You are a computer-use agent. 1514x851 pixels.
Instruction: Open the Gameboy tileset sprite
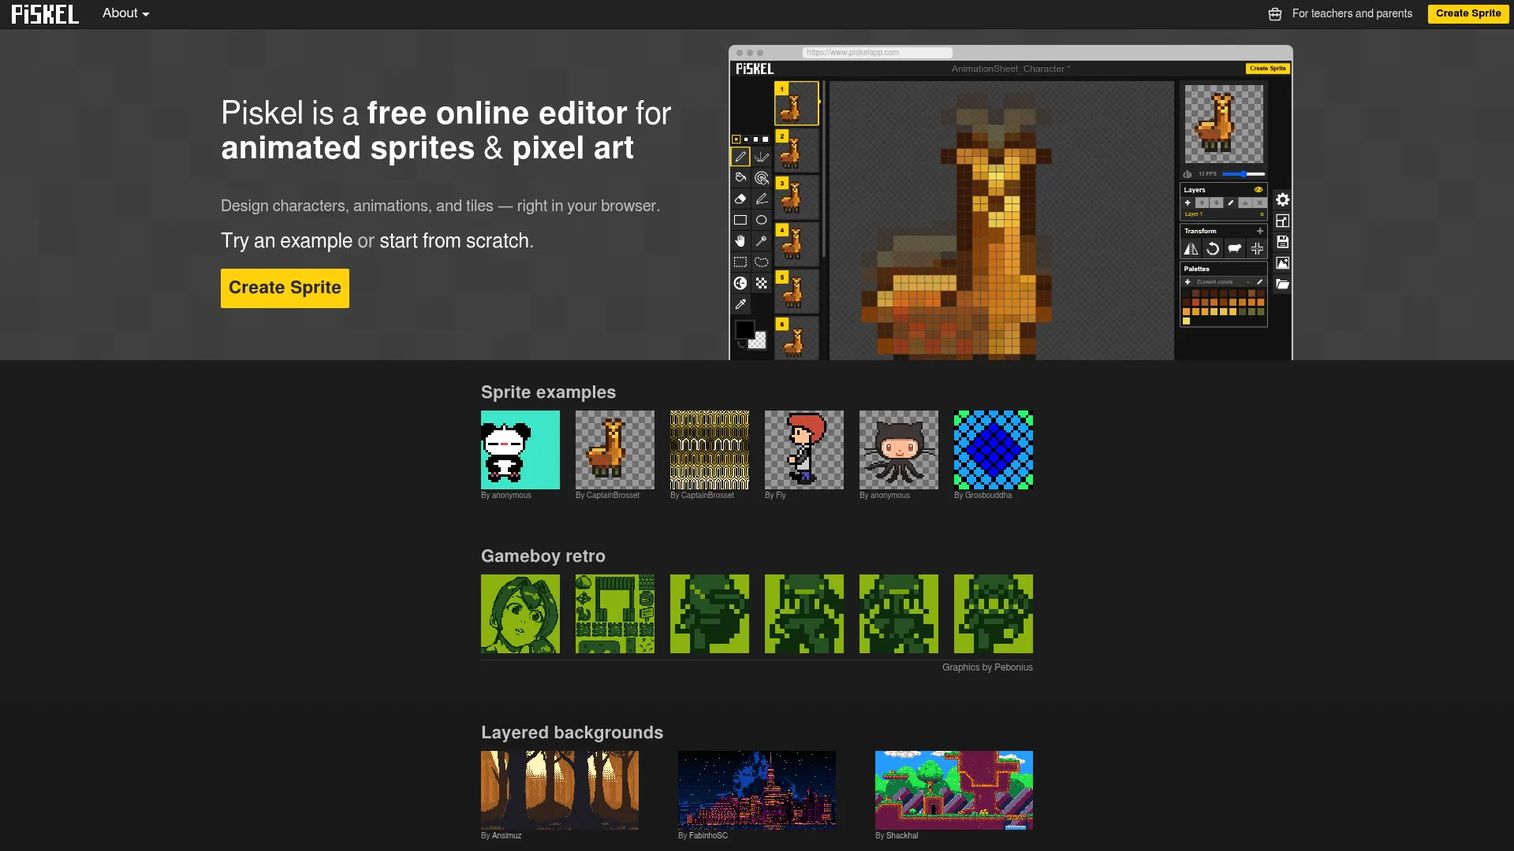click(x=615, y=614)
